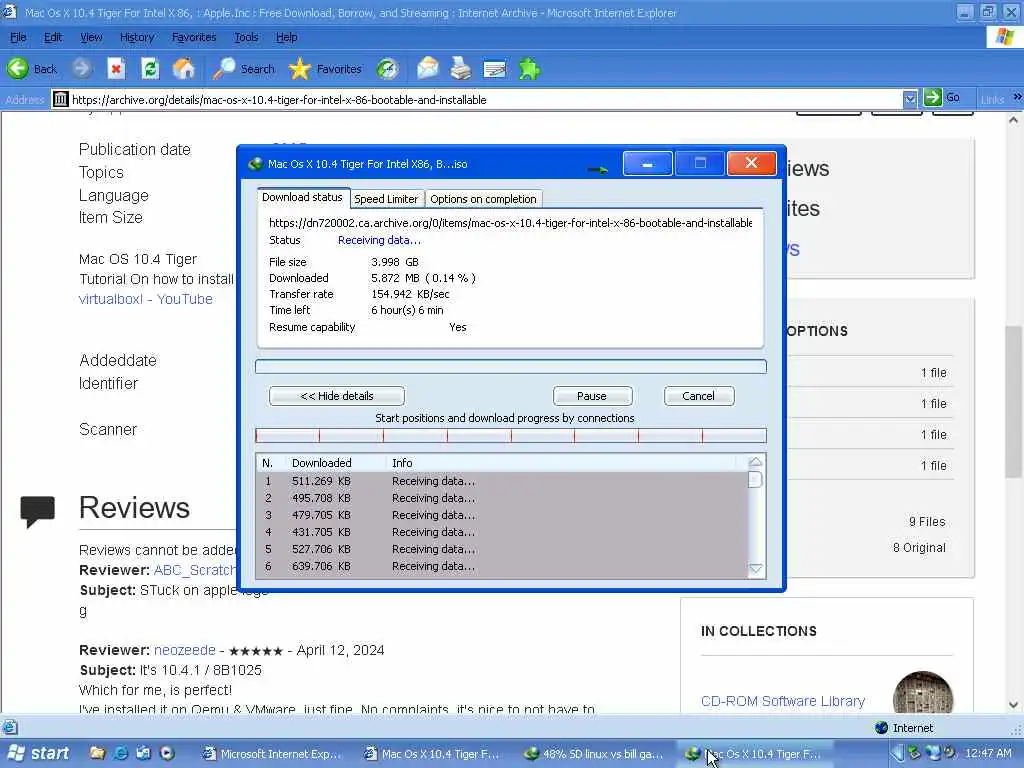Click the CD-ROM Software Library thumbnail
1024x768 pixels.
923,692
